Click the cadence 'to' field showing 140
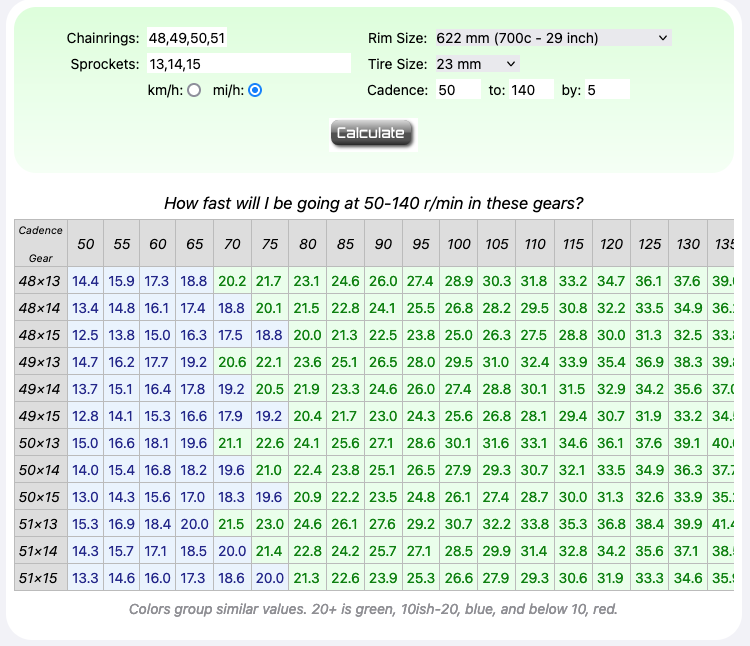The image size is (750, 646). pos(531,90)
